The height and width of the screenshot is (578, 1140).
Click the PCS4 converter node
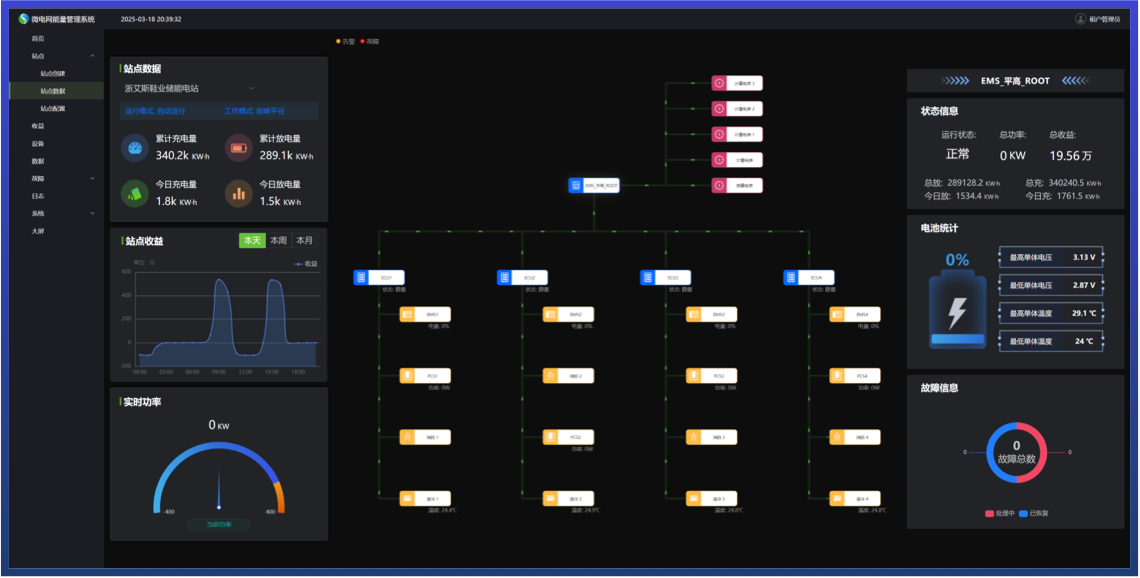tap(855, 376)
